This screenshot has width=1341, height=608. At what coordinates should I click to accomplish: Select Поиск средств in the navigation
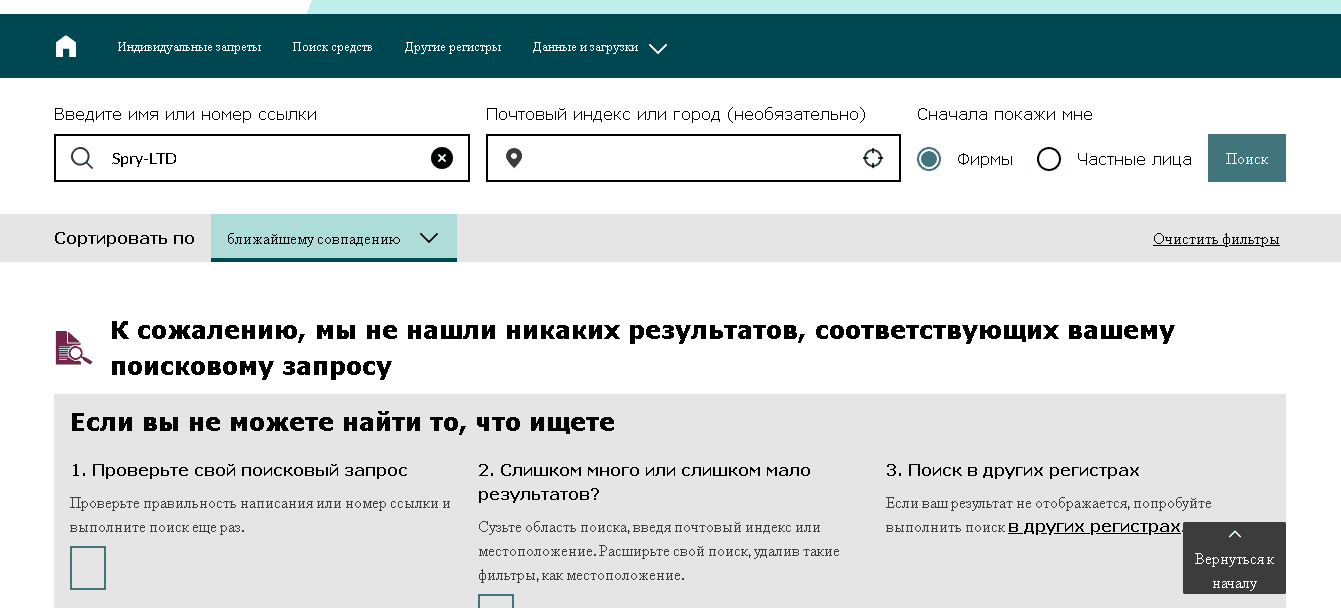coord(332,46)
